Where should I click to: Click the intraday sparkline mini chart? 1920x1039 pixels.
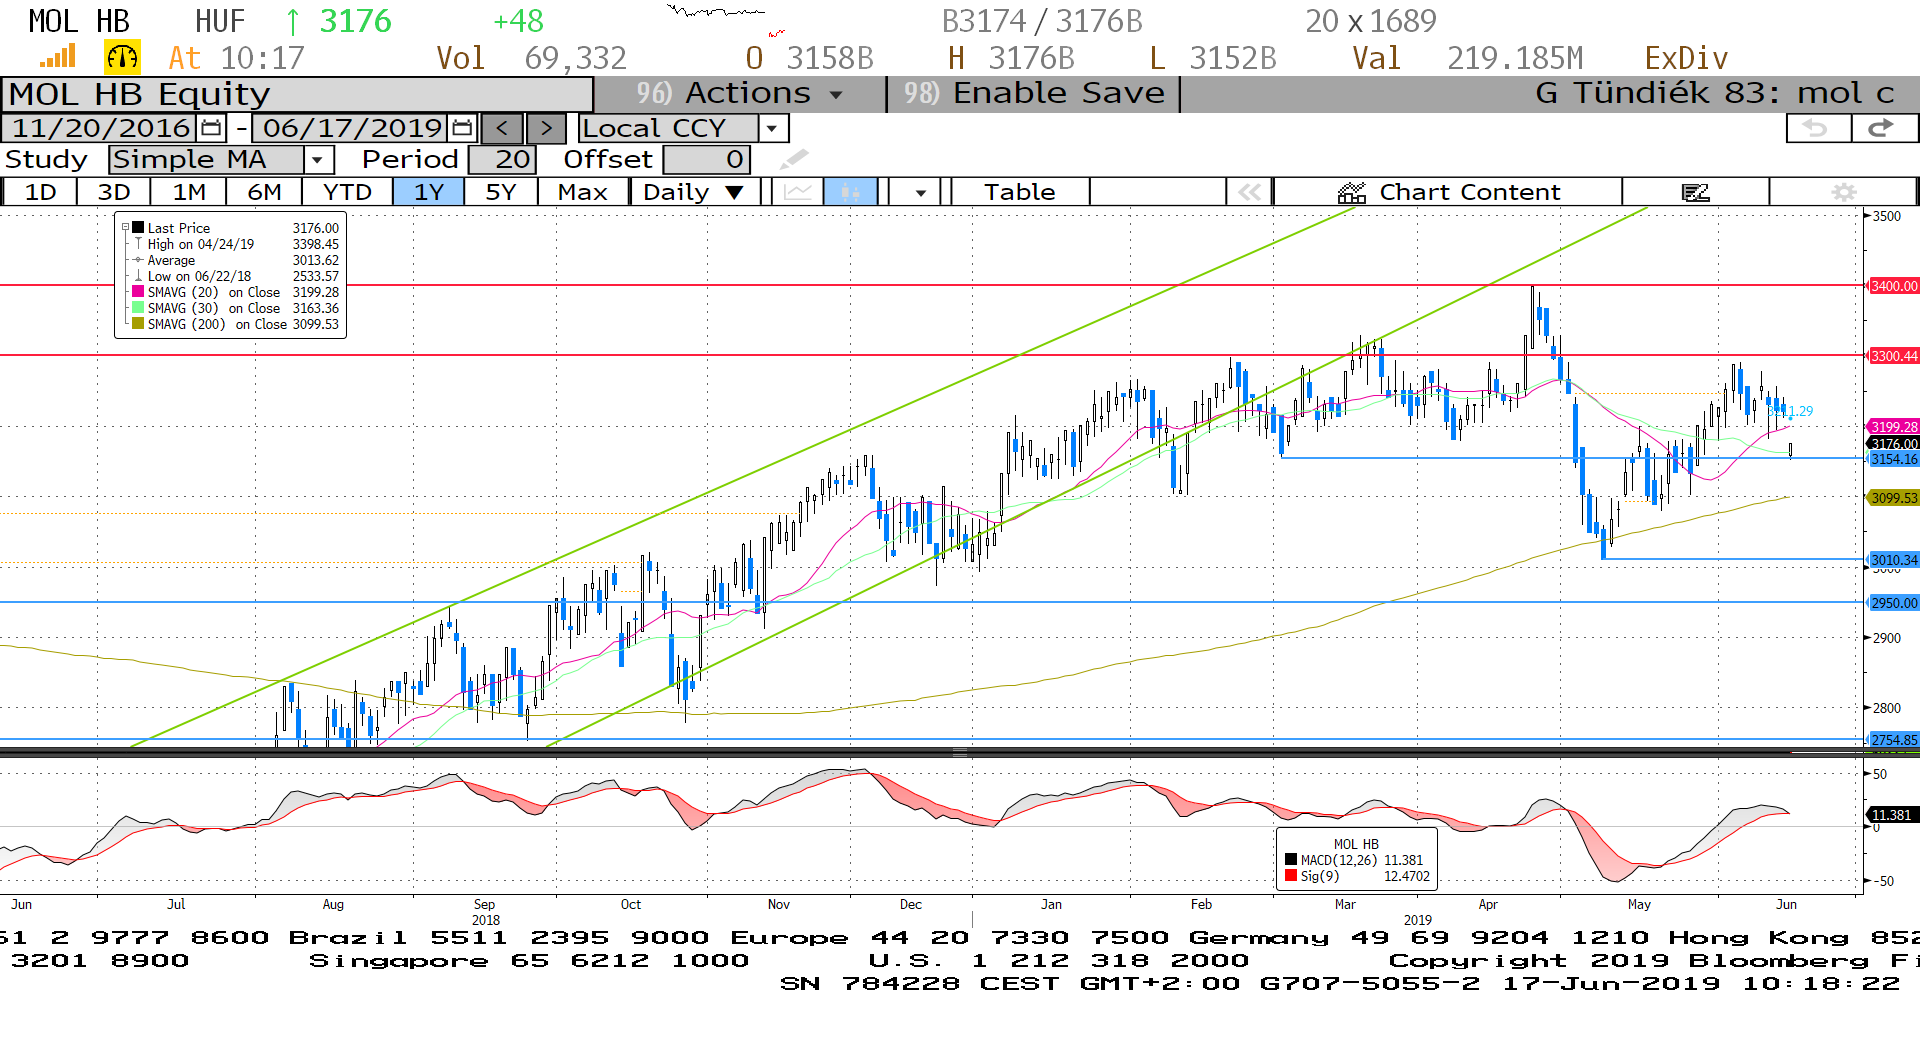(x=725, y=20)
